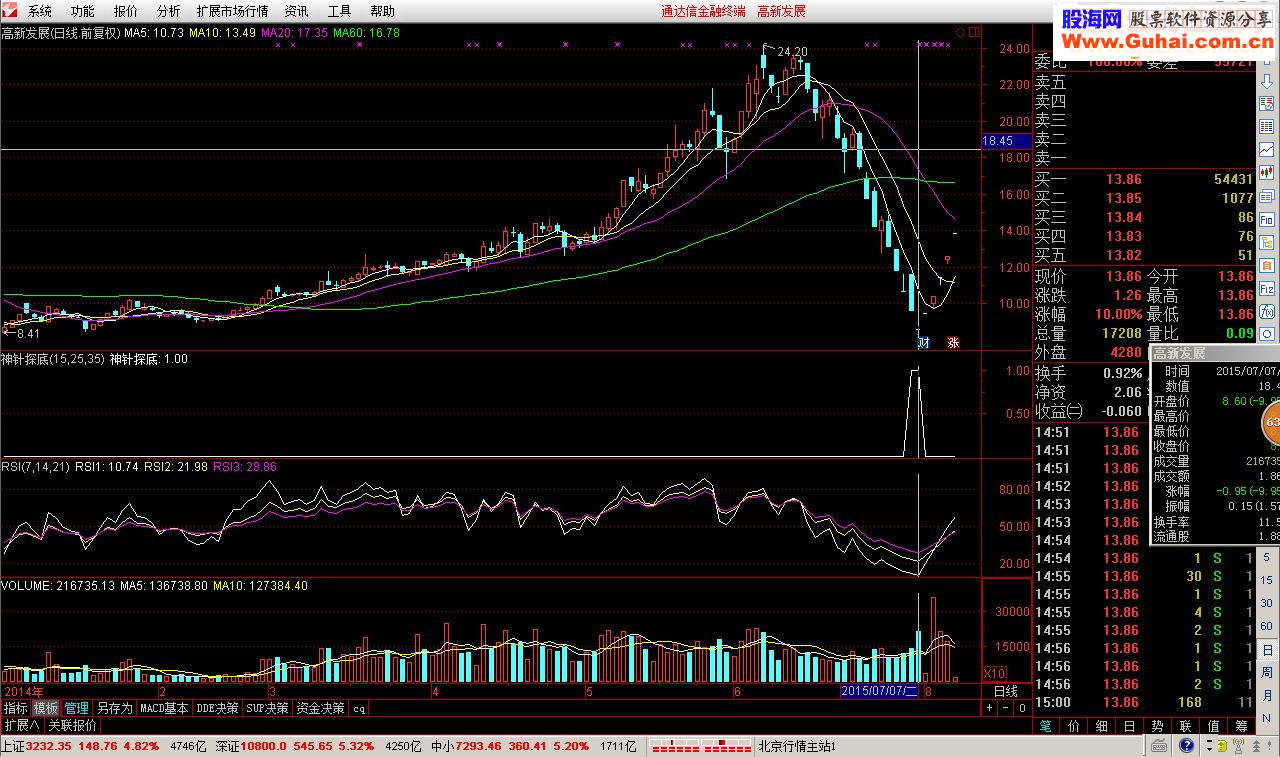Click the blue help question-mark icon
The width and height of the screenshot is (1280, 757).
click(1187, 747)
